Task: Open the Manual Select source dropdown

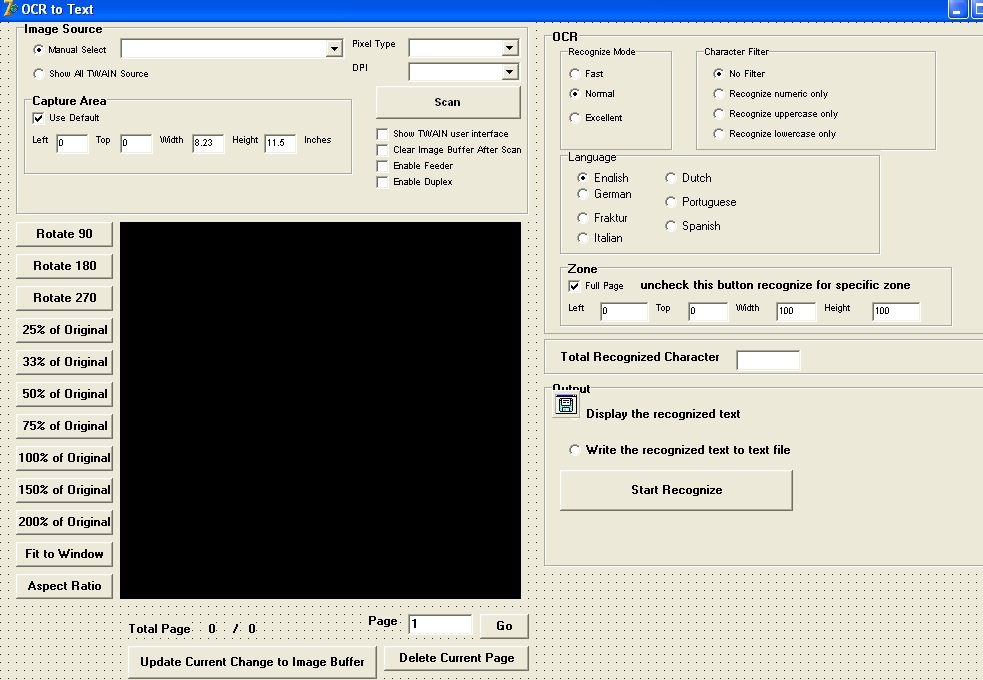Action: click(334, 49)
